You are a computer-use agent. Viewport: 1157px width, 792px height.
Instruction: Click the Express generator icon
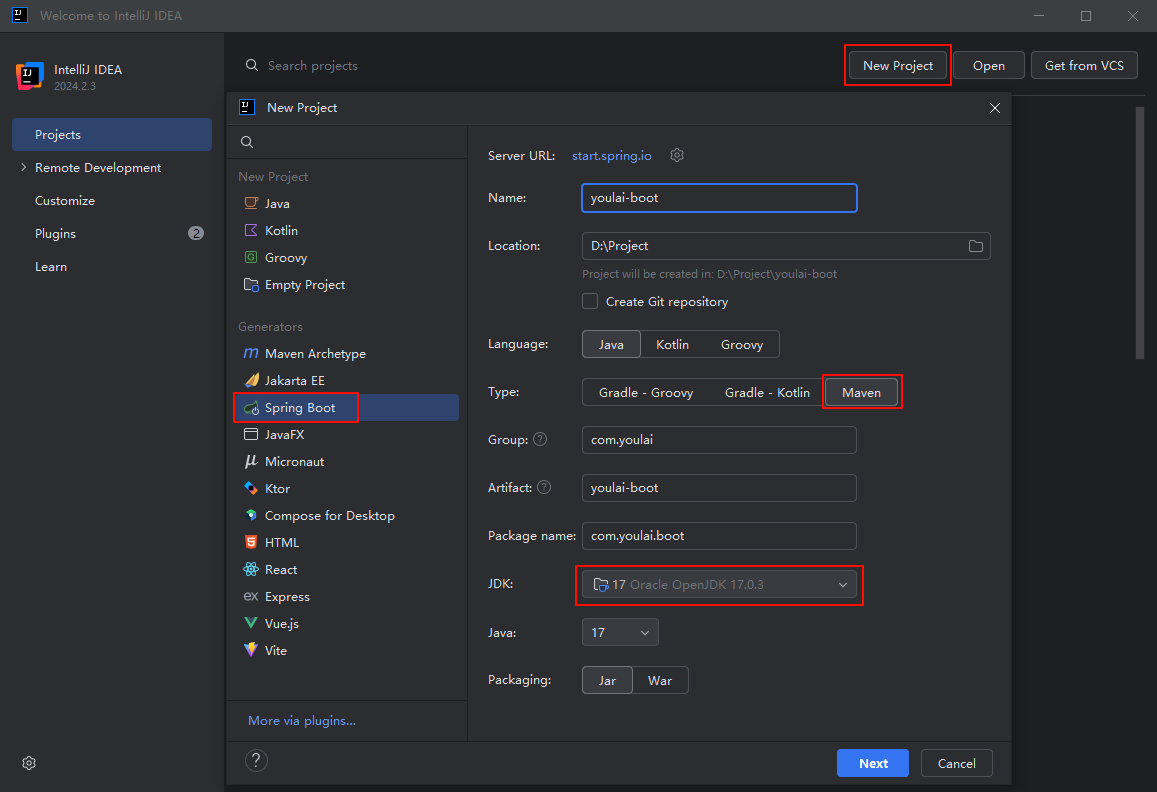click(x=251, y=596)
